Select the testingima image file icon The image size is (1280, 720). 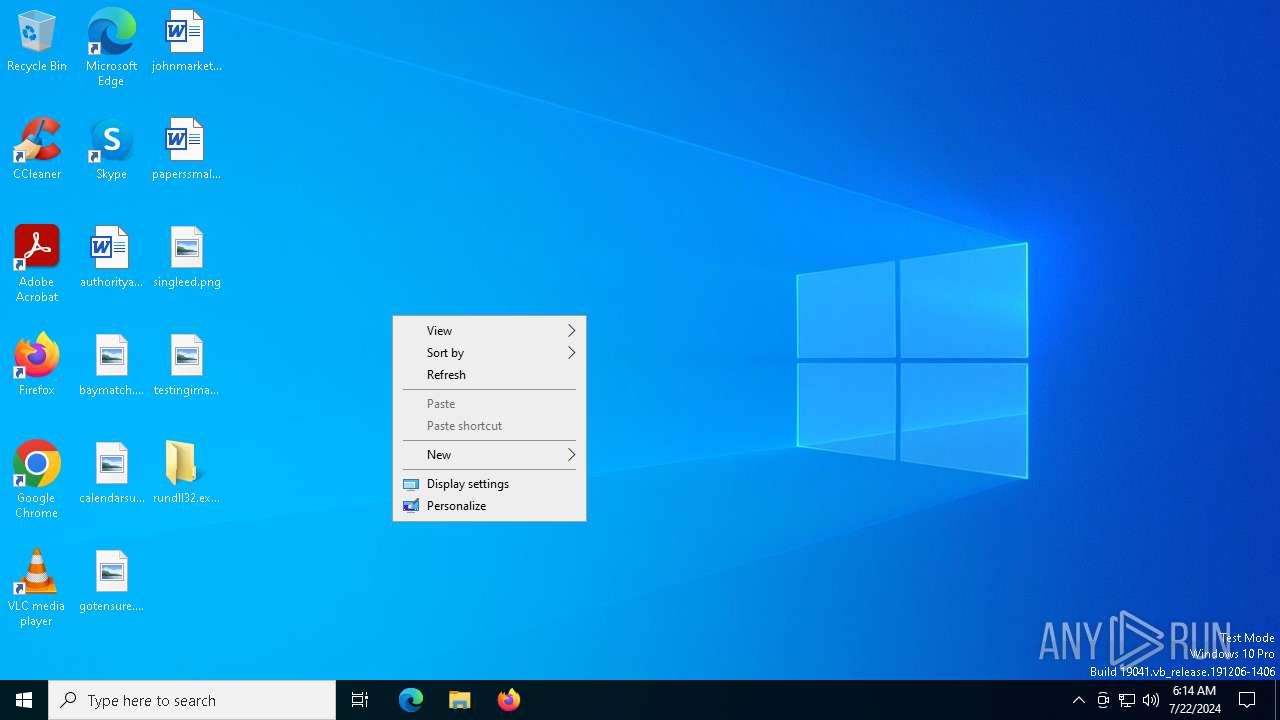point(186,366)
